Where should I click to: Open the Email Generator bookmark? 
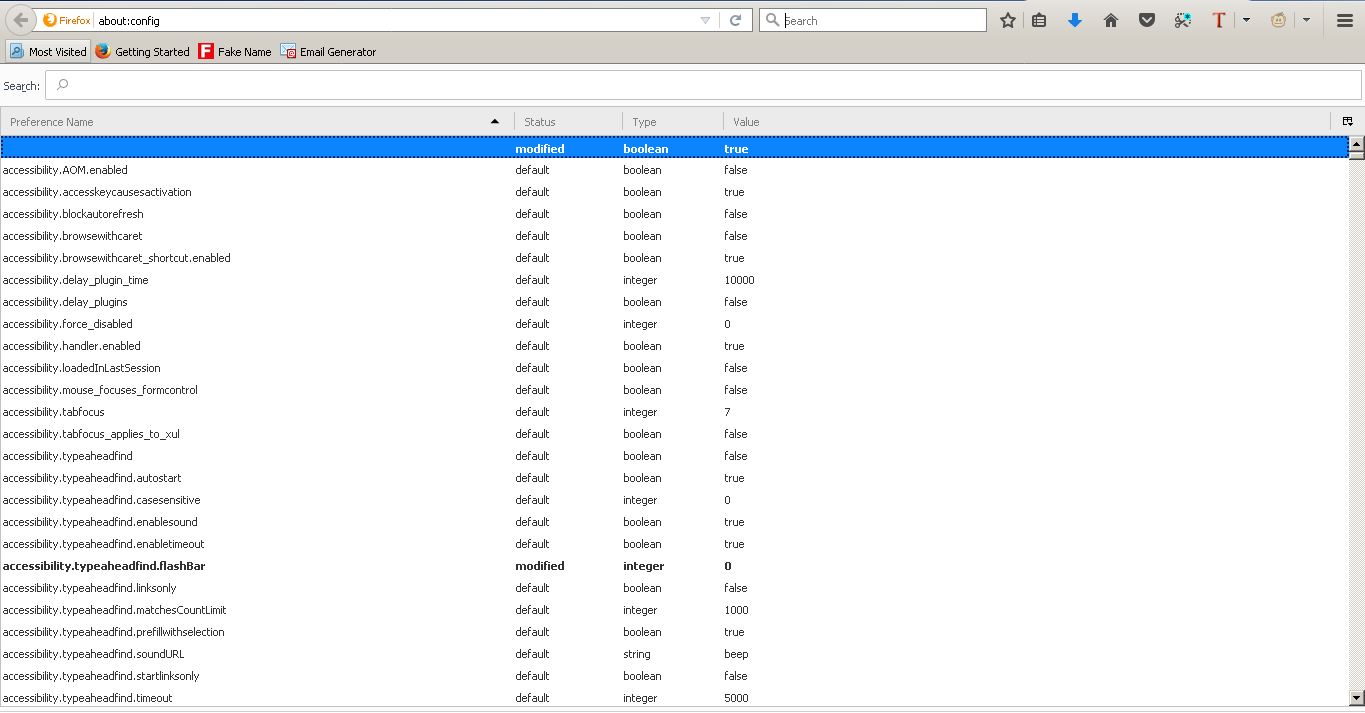(x=329, y=51)
